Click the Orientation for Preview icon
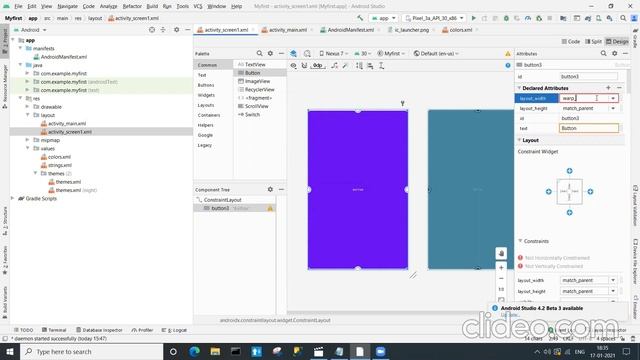Image resolution: width=640 pixels, height=360 pixels. click(x=307, y=53)
